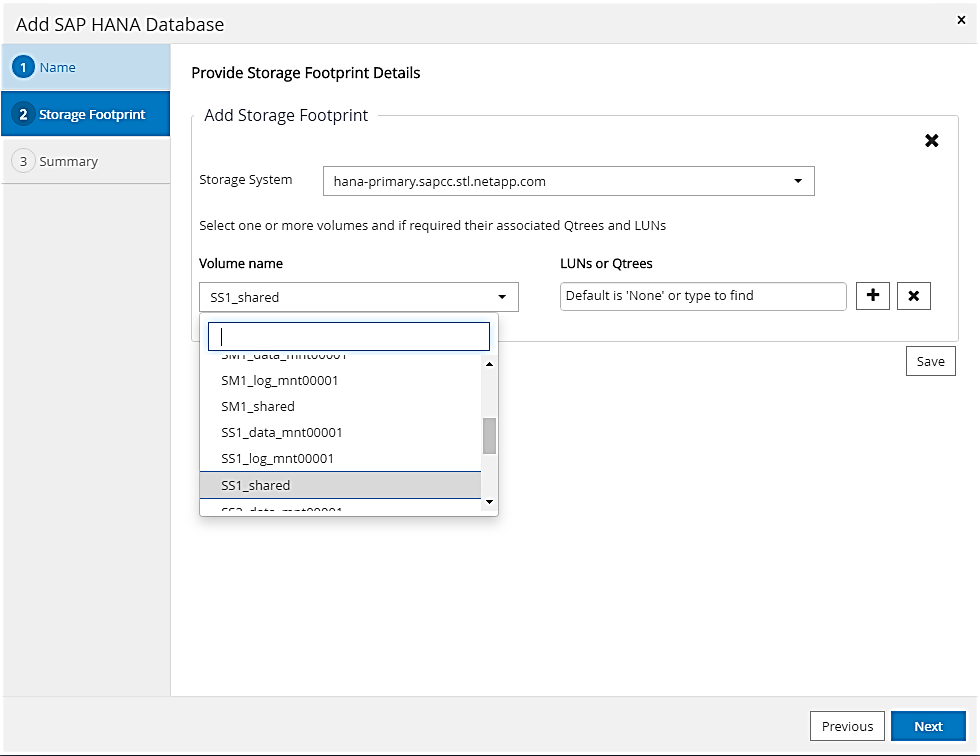Click the volume list scroll down arrow

(x=489, y=501)
